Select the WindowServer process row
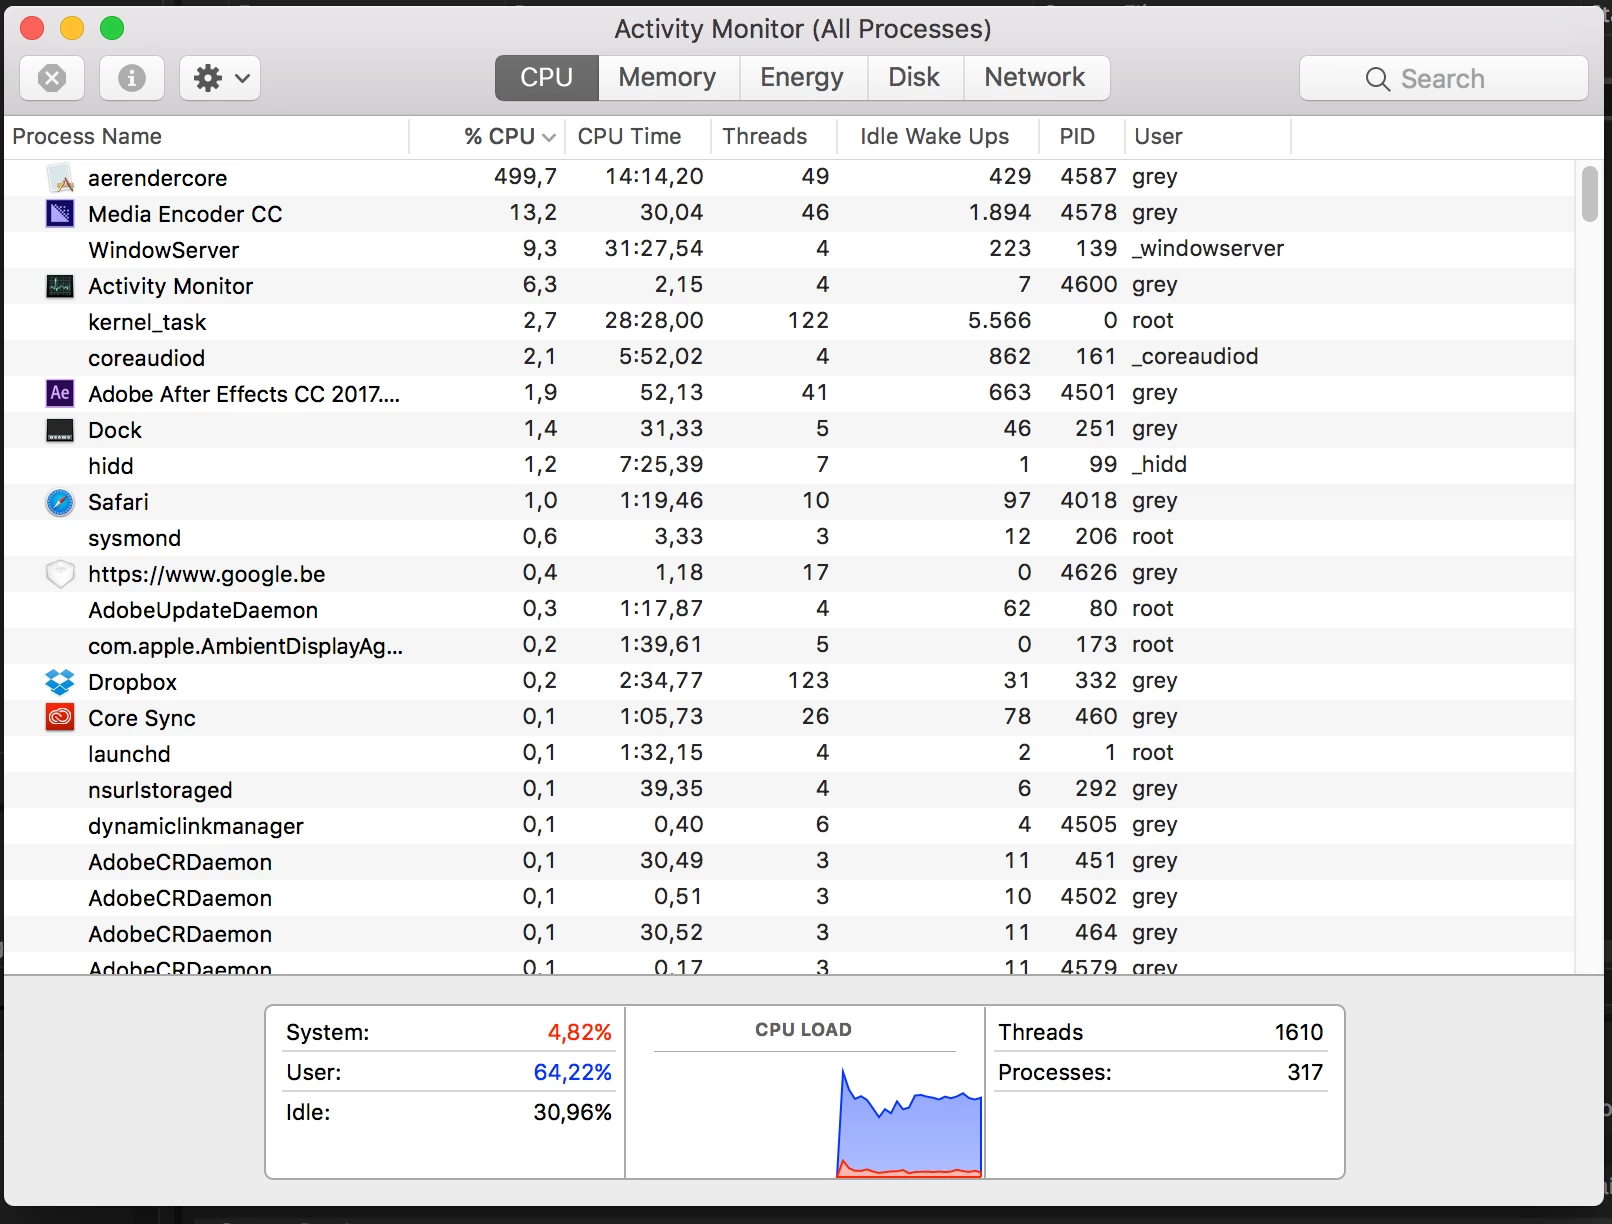Viewport: 1612px width, 1224px height. click(x=790, y=250)
